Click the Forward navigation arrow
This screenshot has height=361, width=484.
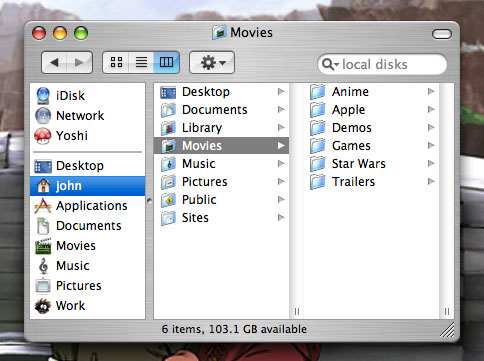80,62
